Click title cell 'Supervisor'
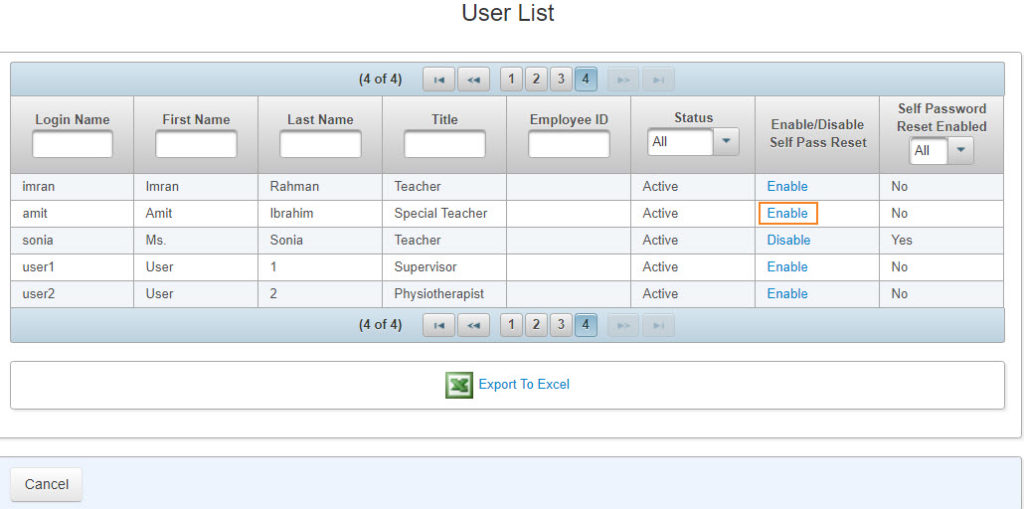The image size is (1024, 509). tap(425, 267)
